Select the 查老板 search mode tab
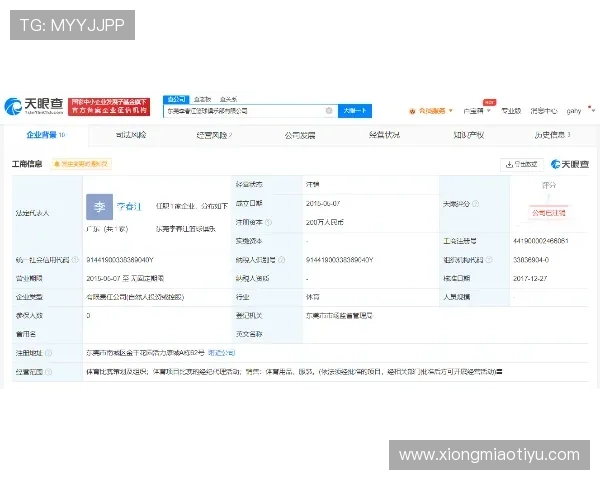This screenshot has width=600, height=480. [x=202, y=99]
